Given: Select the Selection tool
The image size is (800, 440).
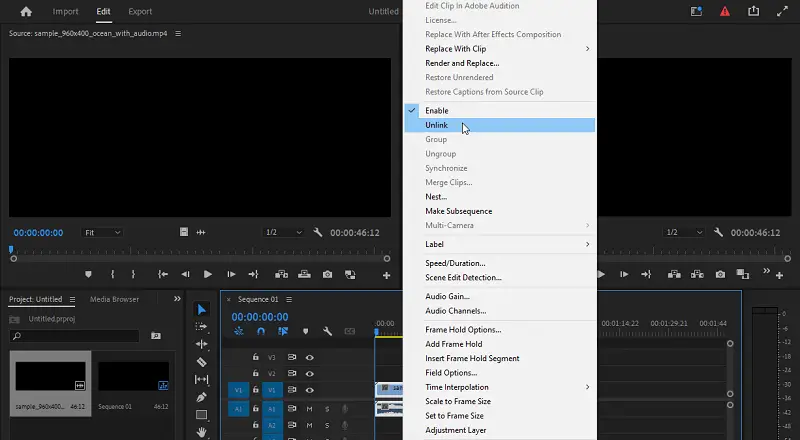Looking at the screenshot, I should click(x=202, y=309).
